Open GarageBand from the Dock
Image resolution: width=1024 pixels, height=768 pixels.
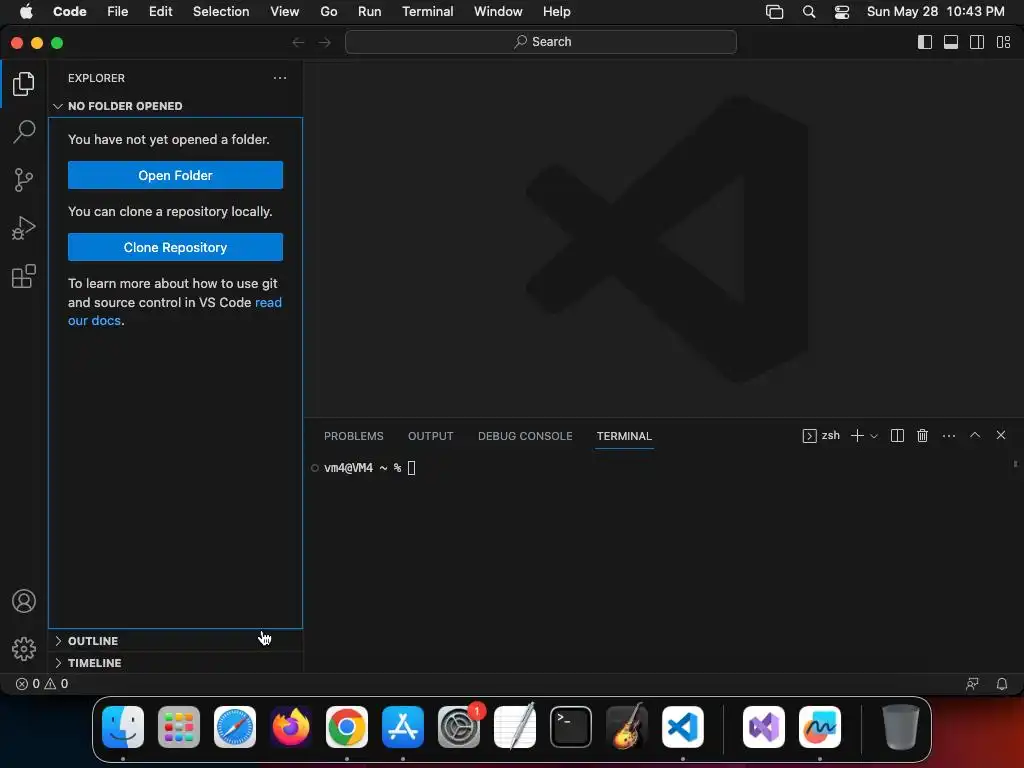pyautogui.click(x=626, y=726)
